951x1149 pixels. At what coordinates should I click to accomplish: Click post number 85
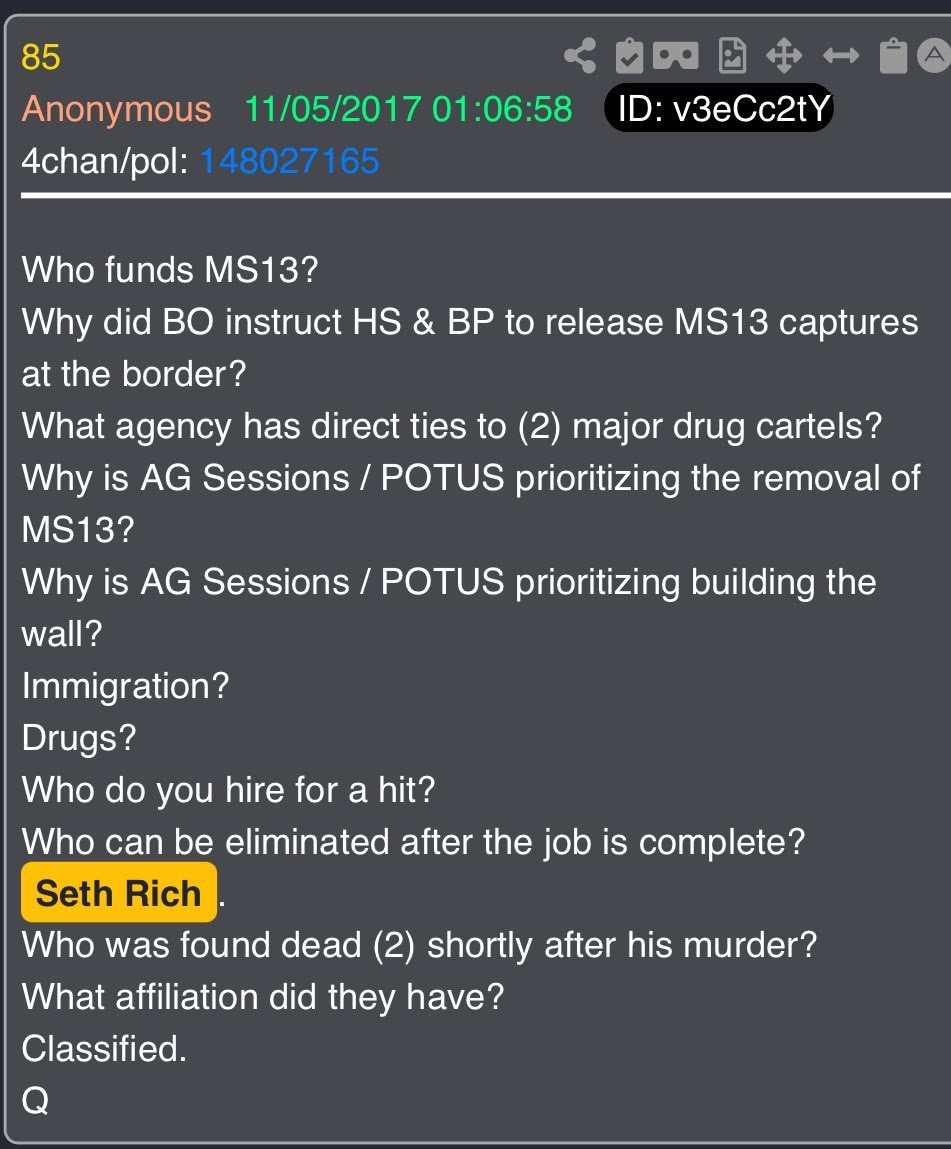pyautogui.click(x=41, y=57)
